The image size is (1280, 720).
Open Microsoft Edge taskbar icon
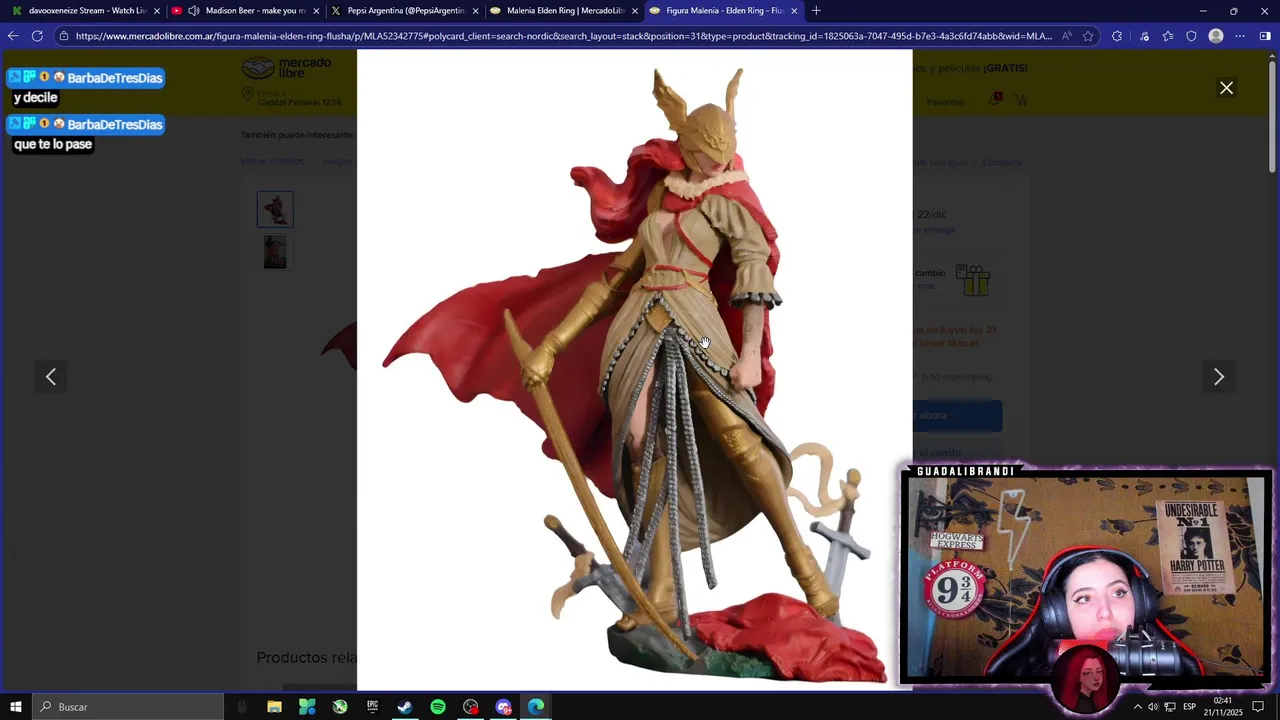[x=536, y=707]
